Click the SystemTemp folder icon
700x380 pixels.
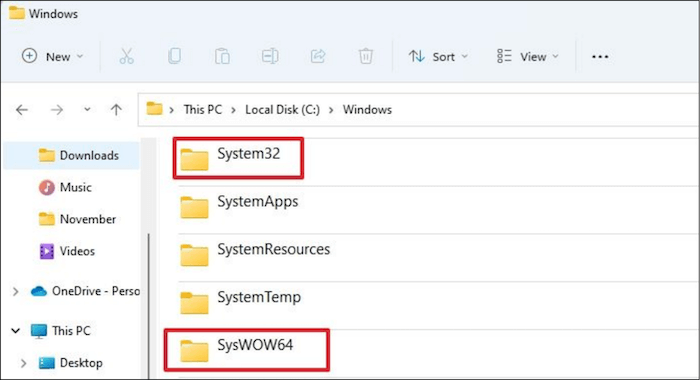194,303
